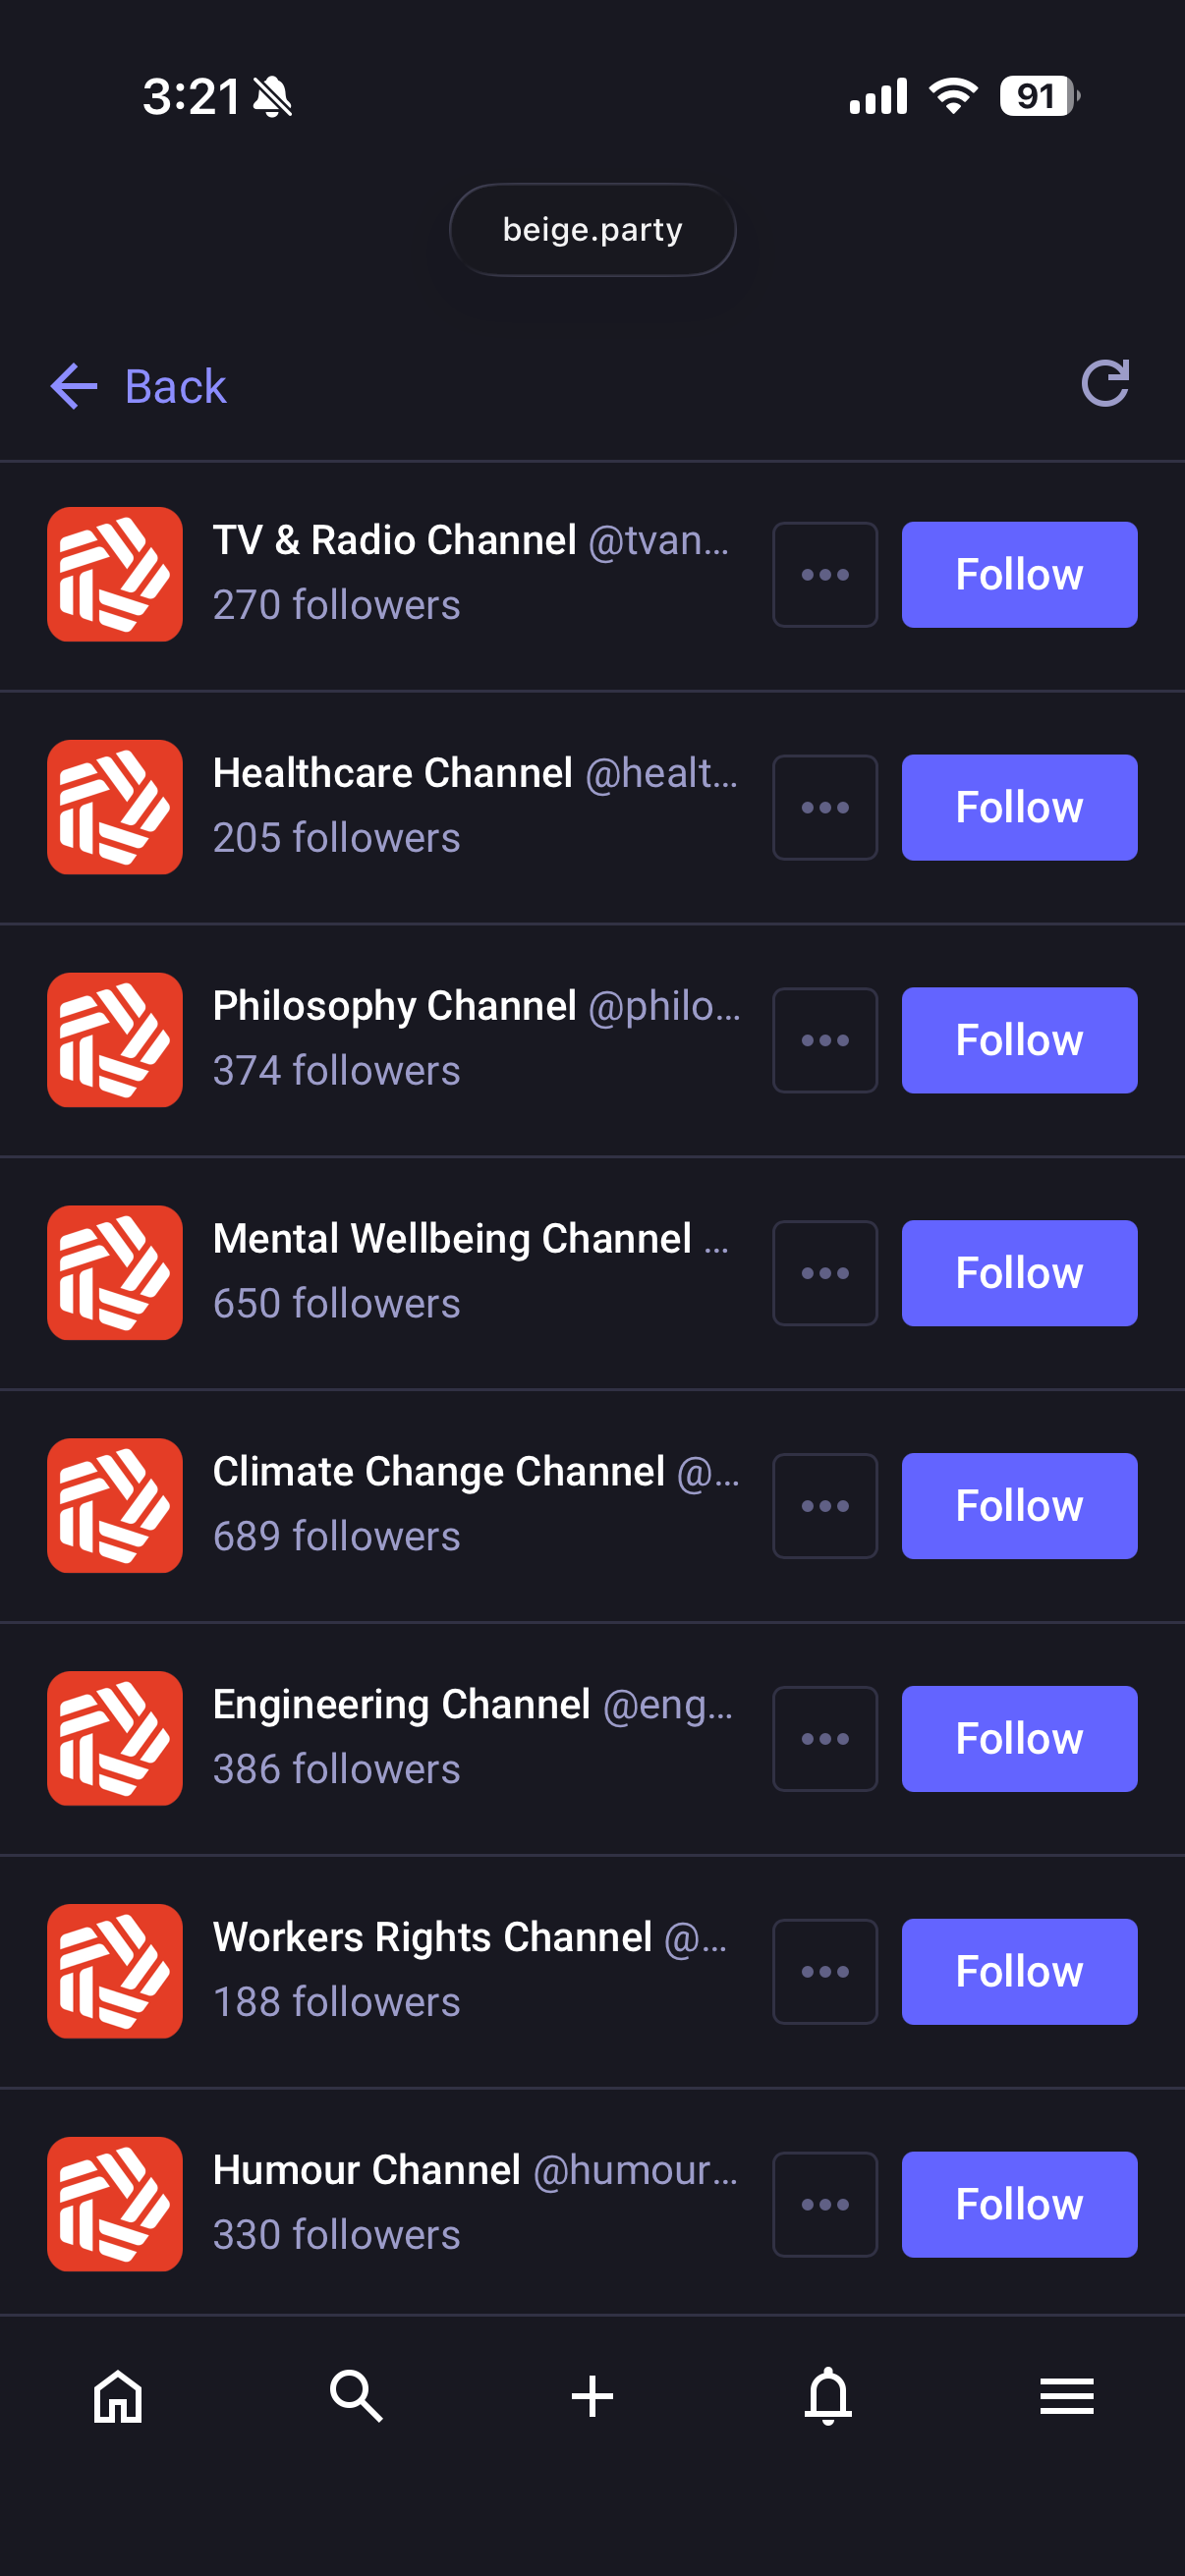Viewport: 1185px width, 2576px height.
Task: Follow the Mental Wellbeing Channel
Action: pos(1018,1273)
